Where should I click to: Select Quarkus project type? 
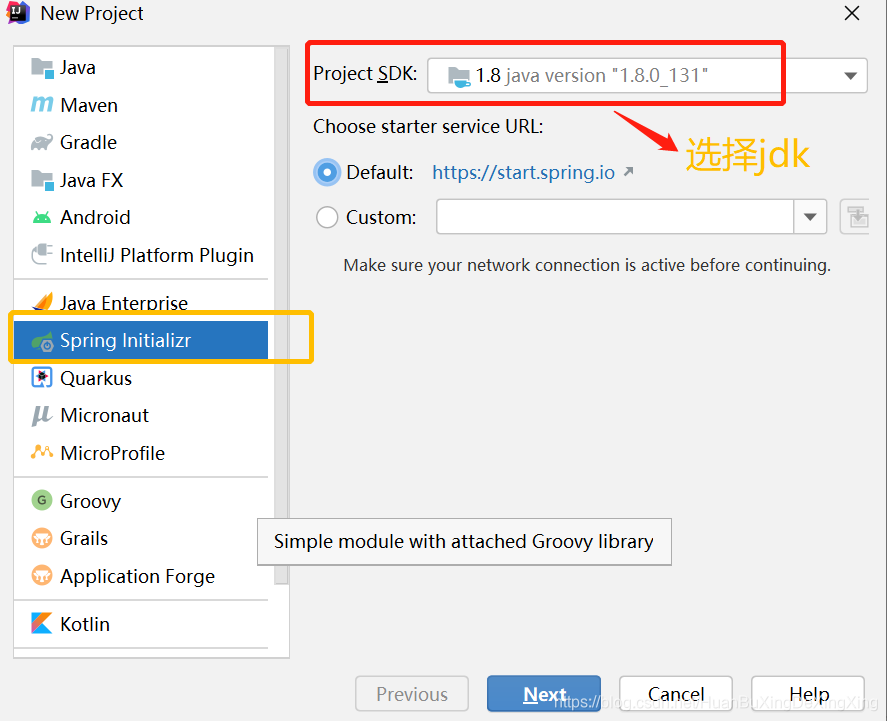point(141,378)
